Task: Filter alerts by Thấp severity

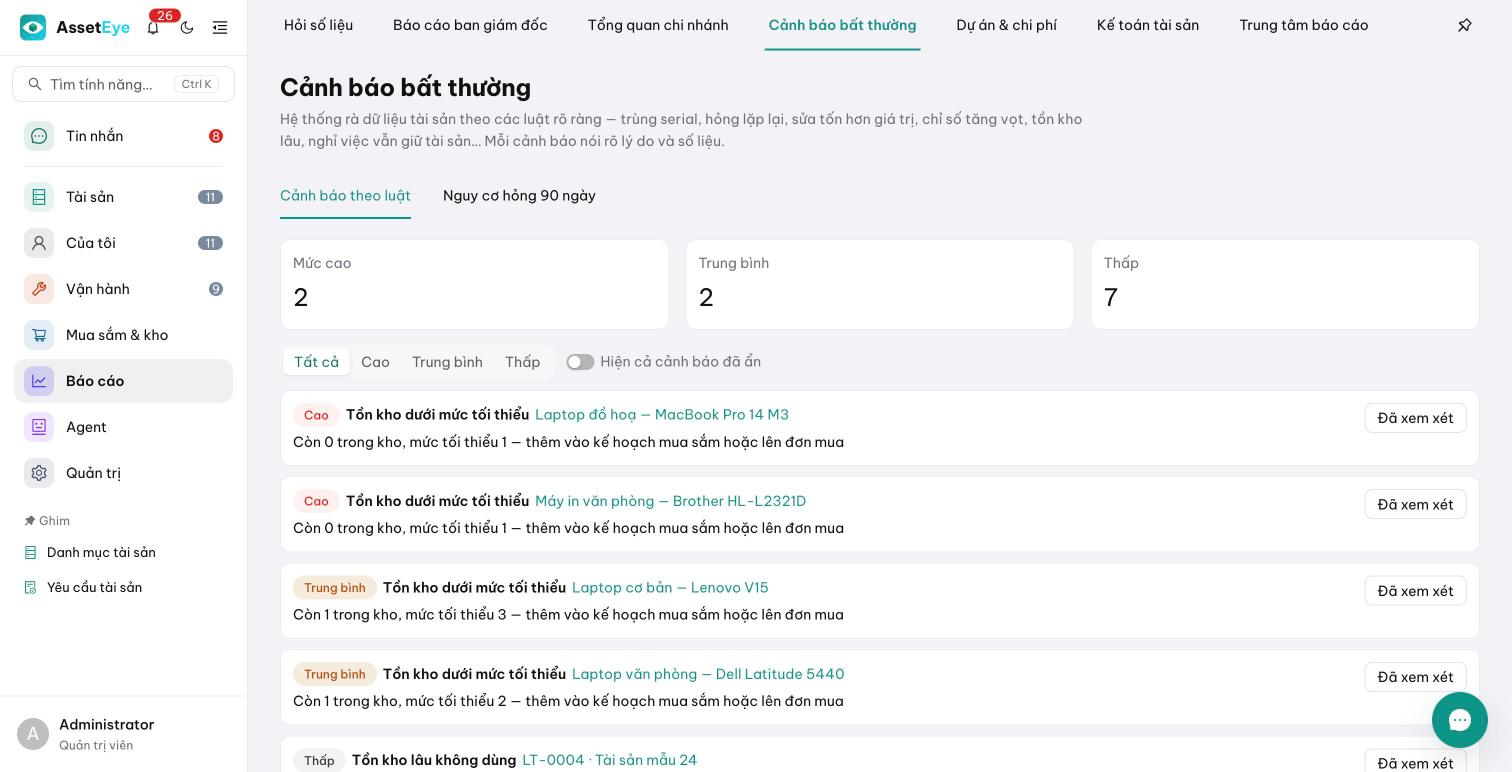Action: (x=522, y=362)
